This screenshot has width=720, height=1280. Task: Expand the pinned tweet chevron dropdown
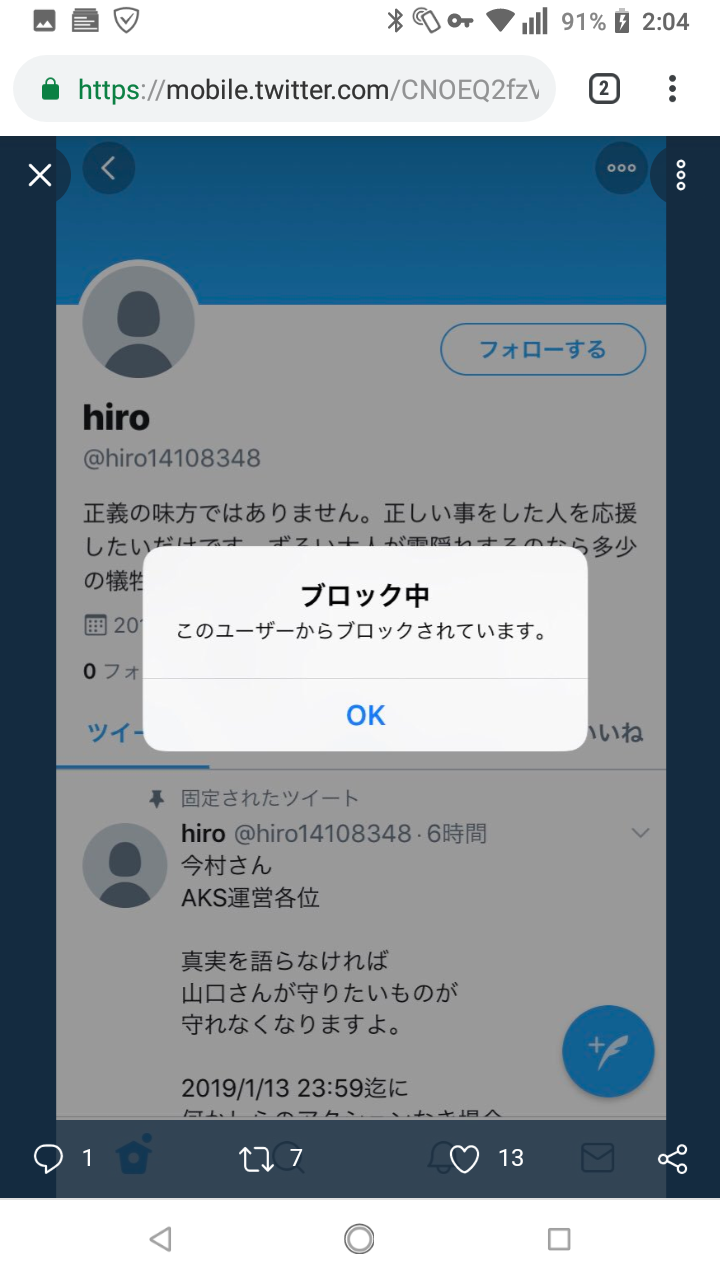[x=640, y=833]
